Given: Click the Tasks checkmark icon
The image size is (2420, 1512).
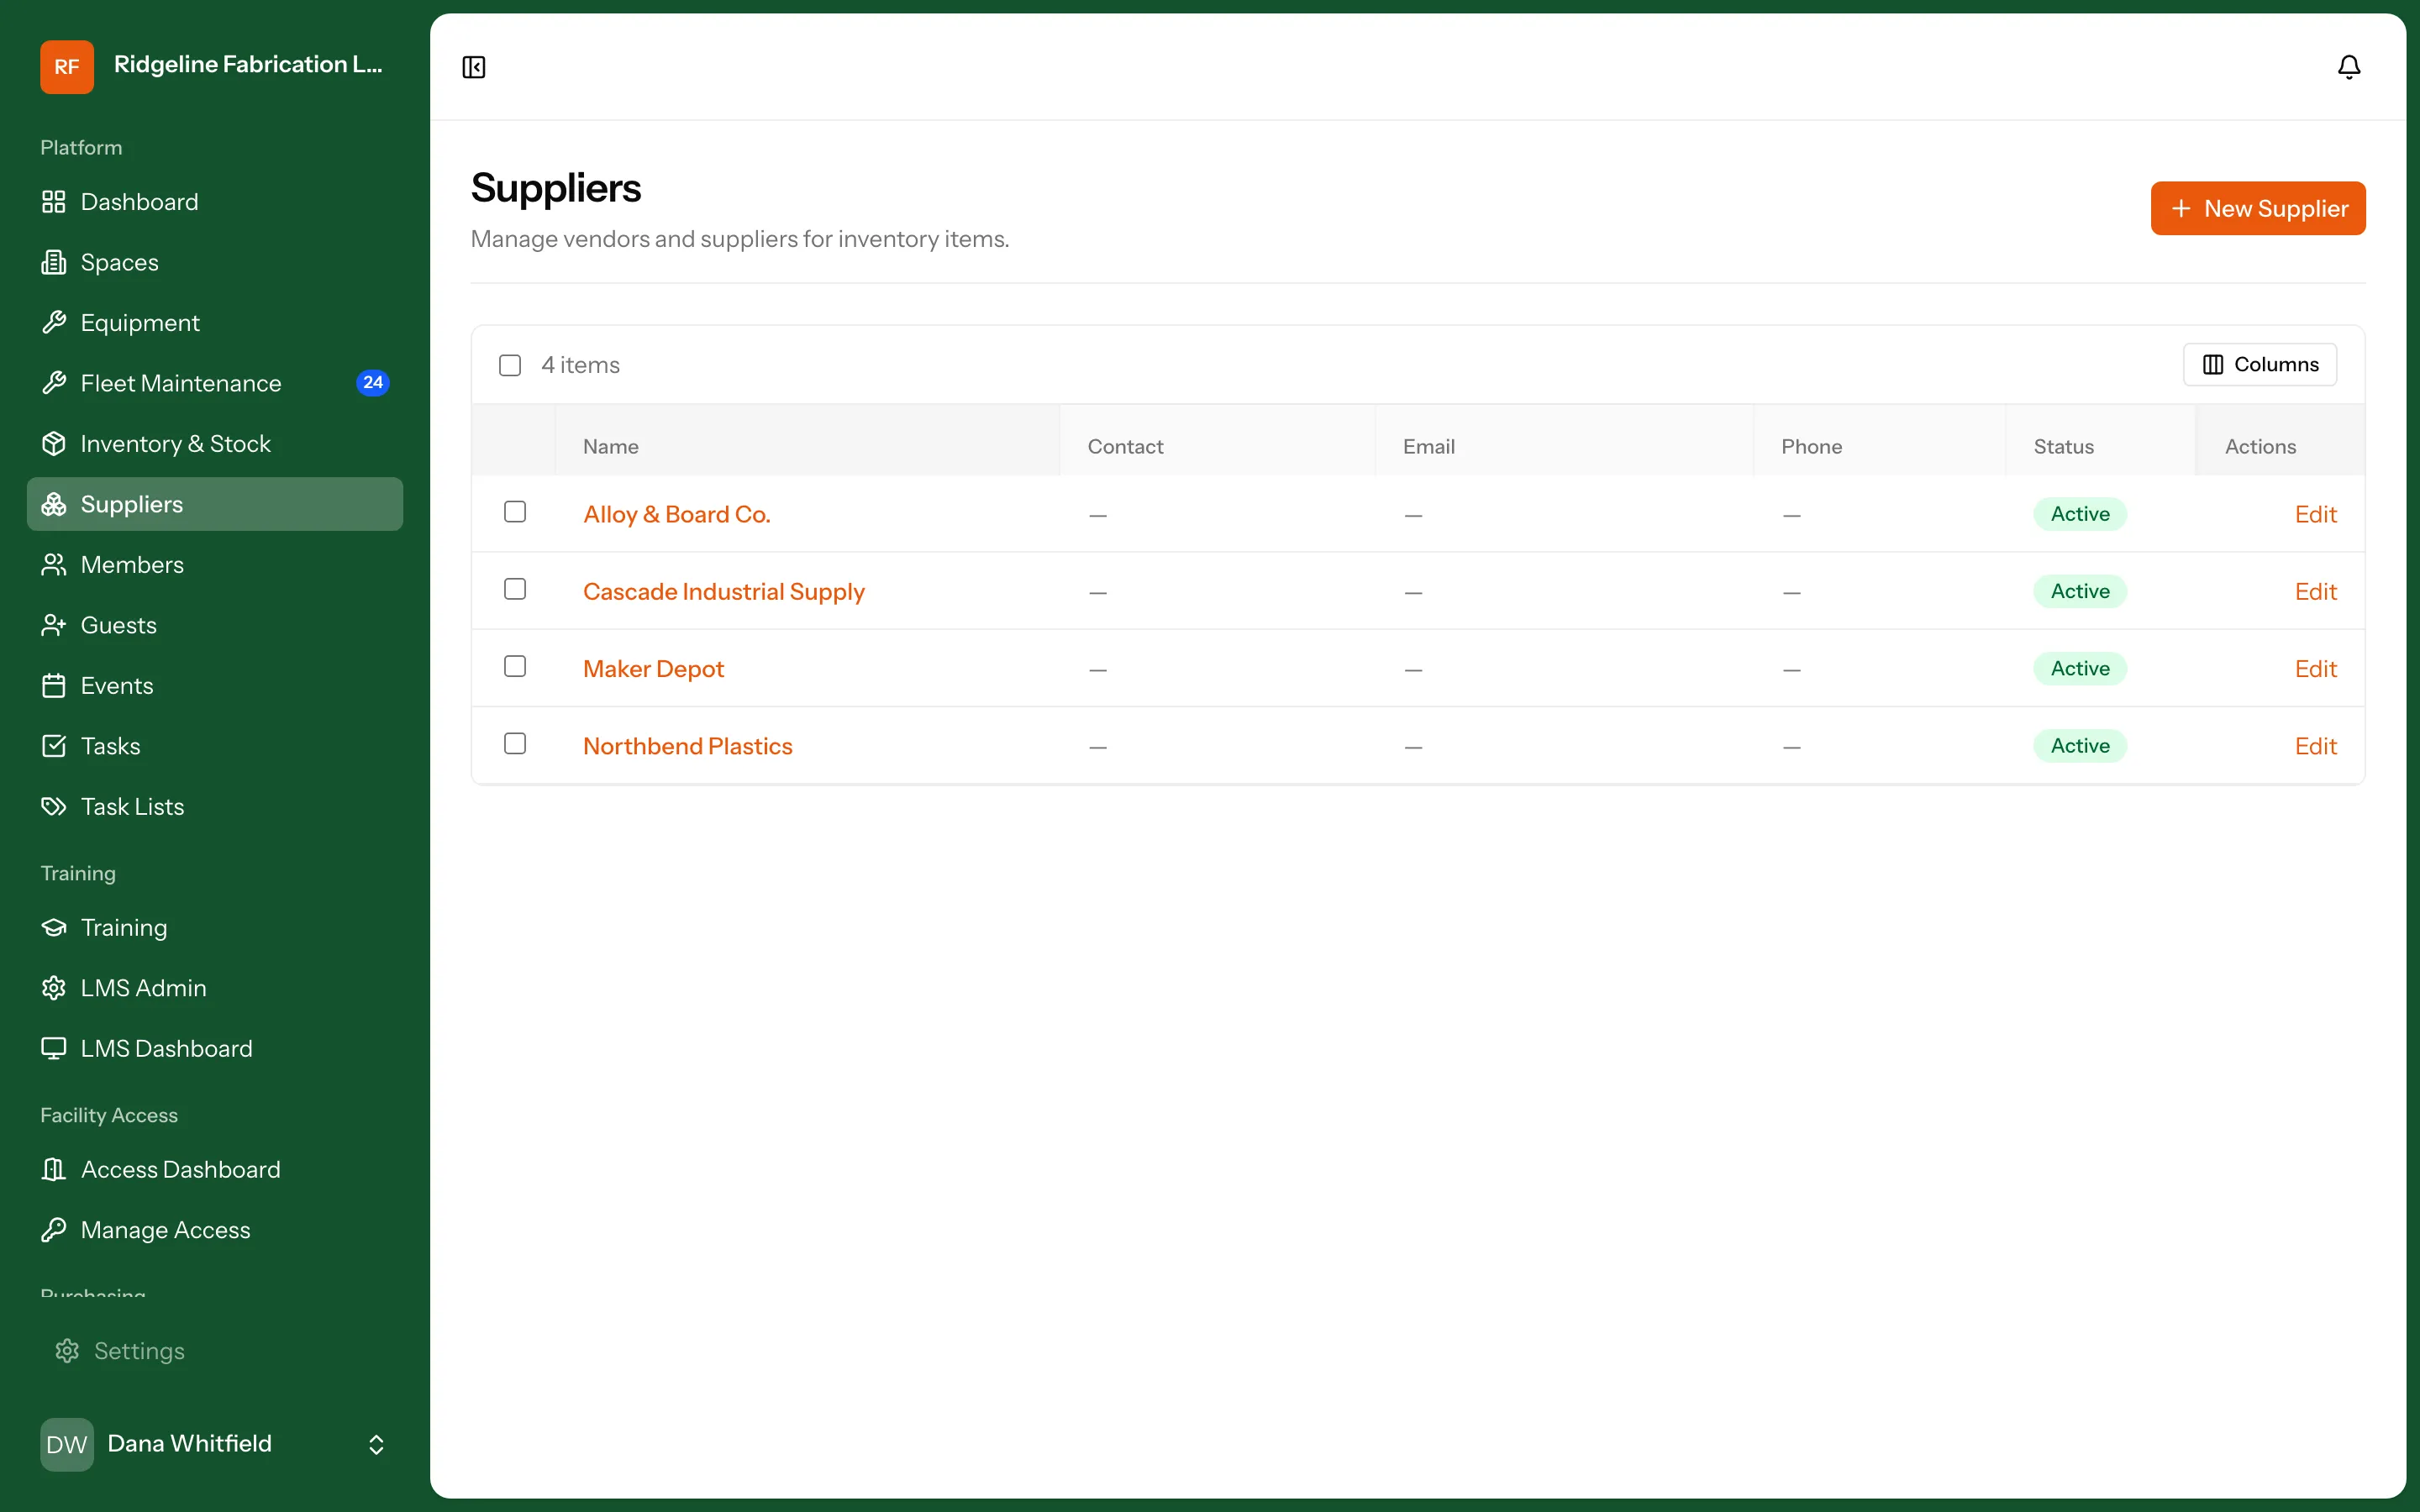Looking at the screenshot, I should pos(54,746).
